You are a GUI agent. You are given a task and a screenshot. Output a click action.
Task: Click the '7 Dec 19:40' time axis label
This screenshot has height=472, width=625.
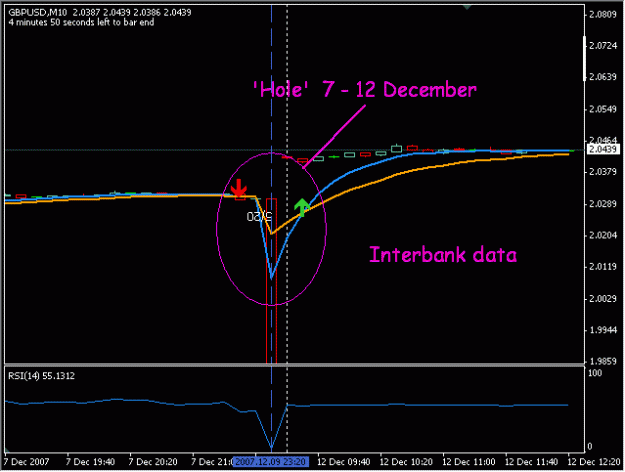pos(90,462)
